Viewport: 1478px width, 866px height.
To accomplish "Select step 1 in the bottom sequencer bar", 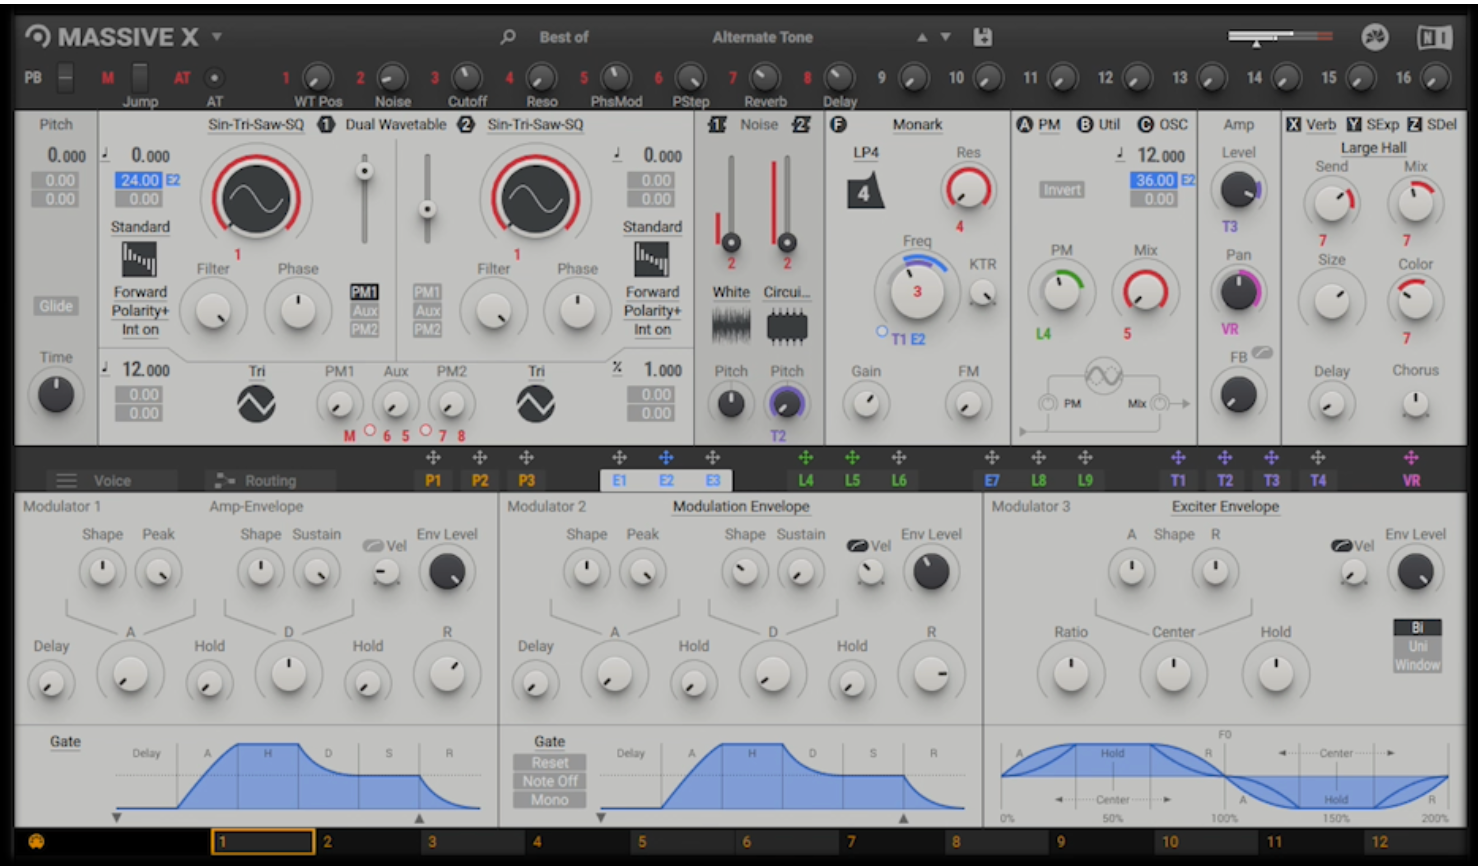I will pyautogui.click(x=263, y=843).
